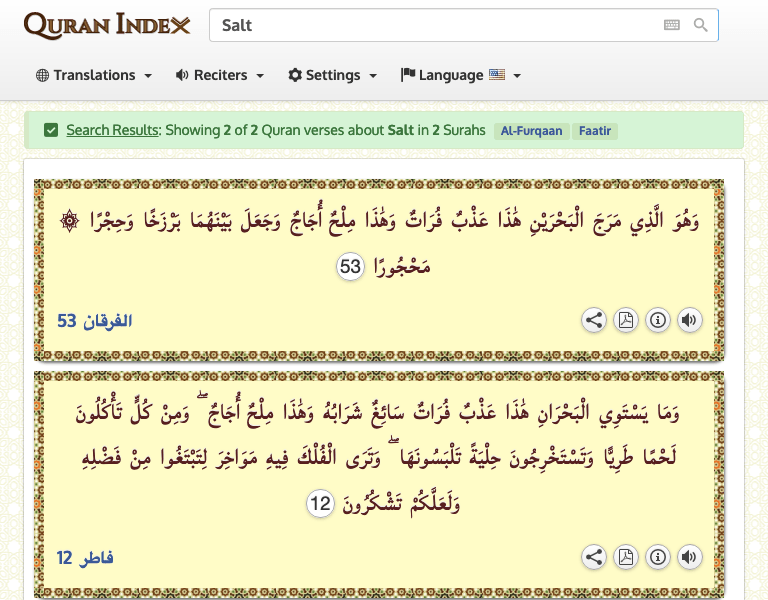Filter by Al-Furqaan surah tag

click(x=531, y=131)
